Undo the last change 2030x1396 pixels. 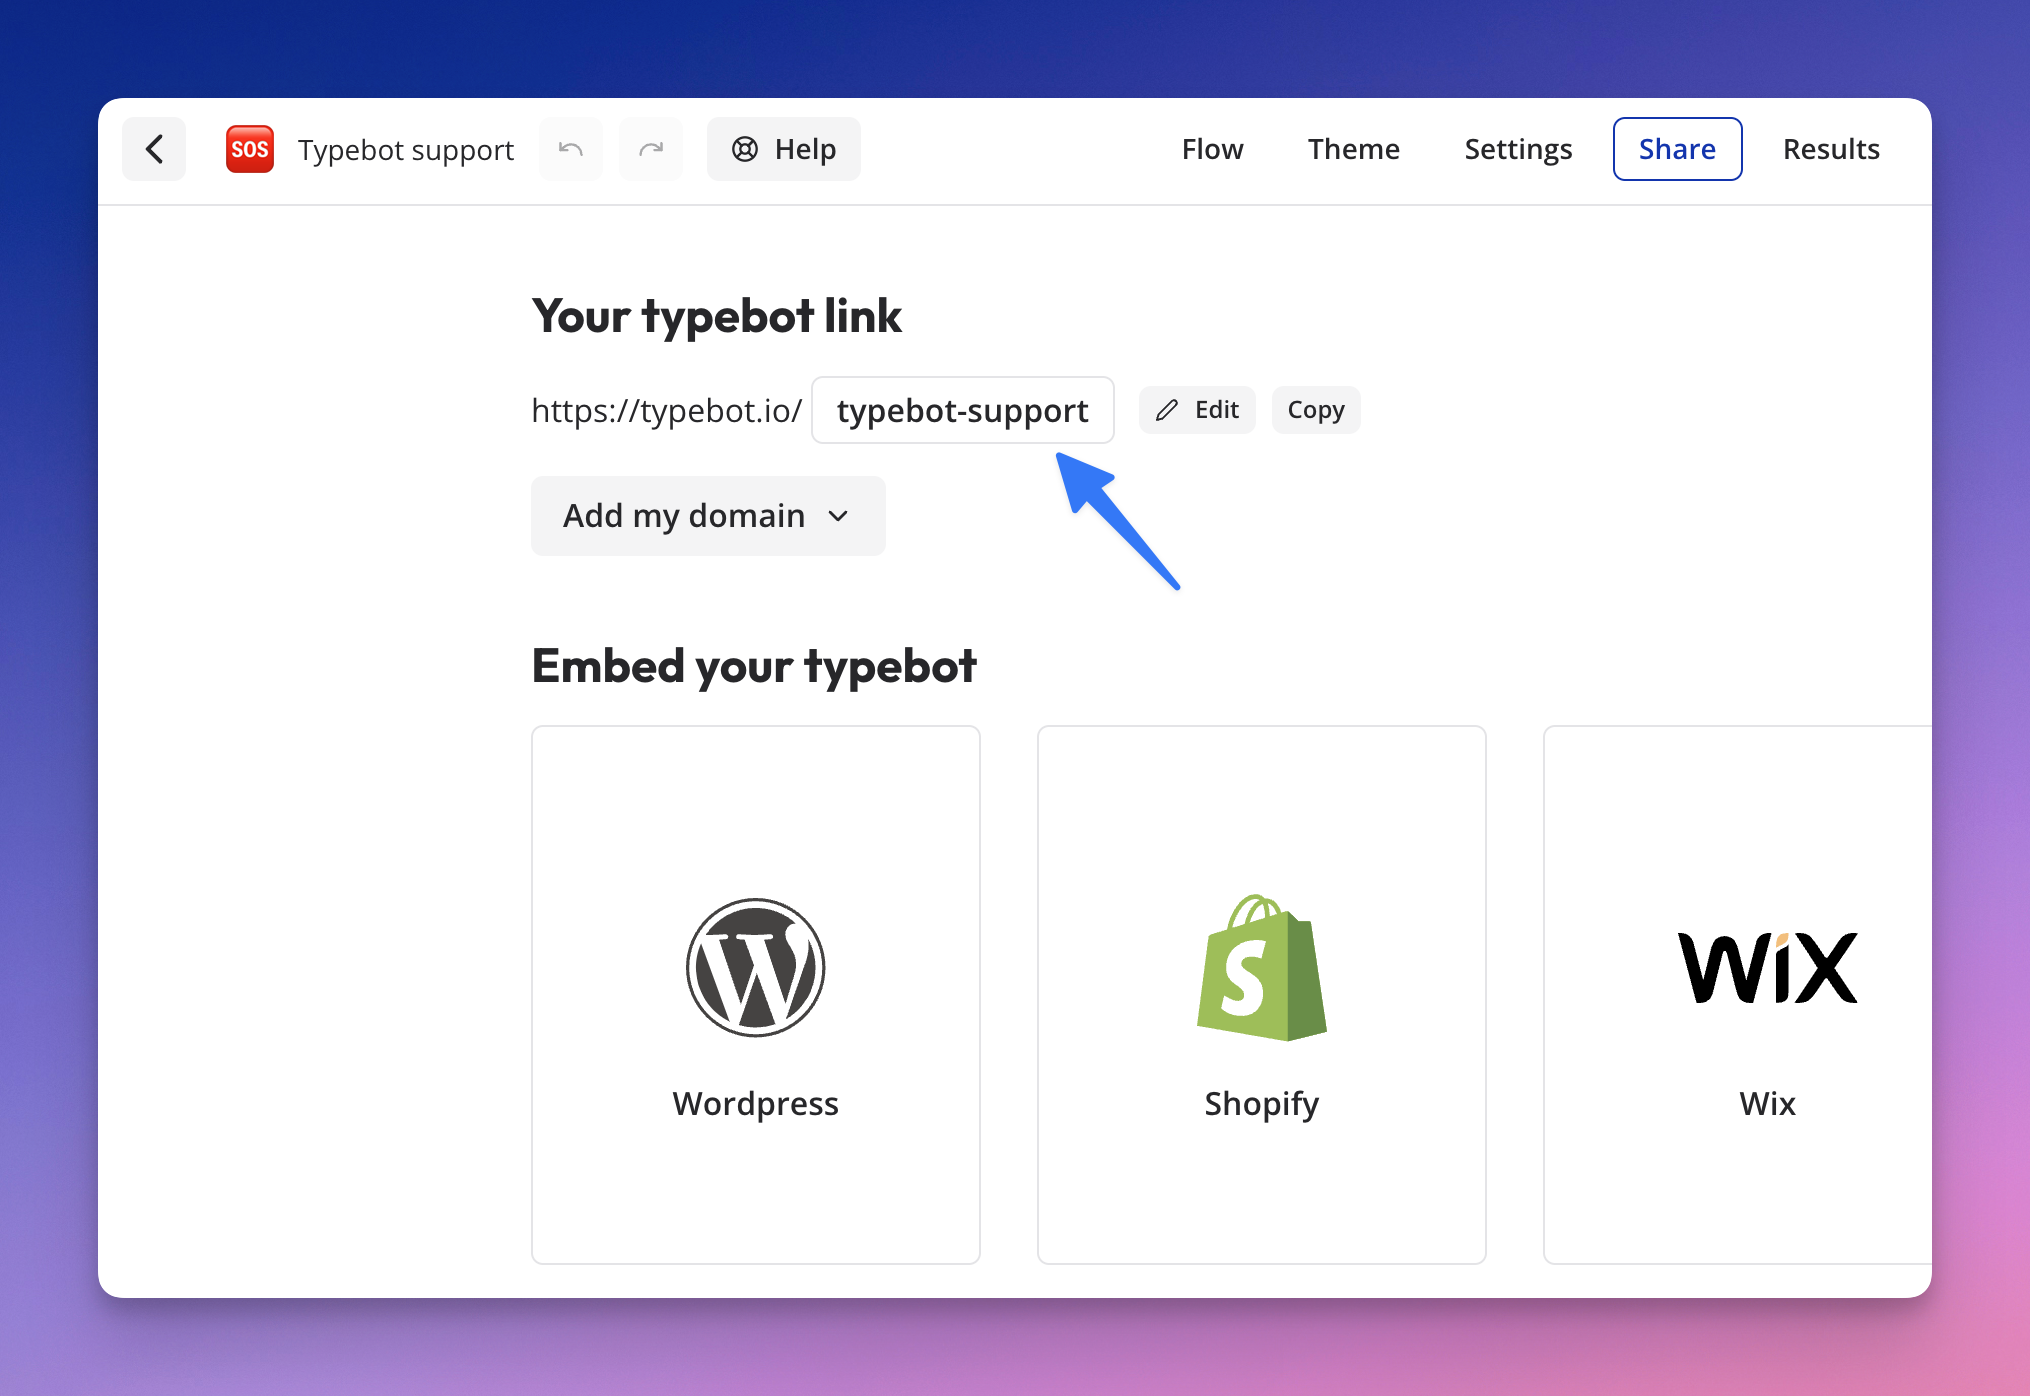pos(570,148)
